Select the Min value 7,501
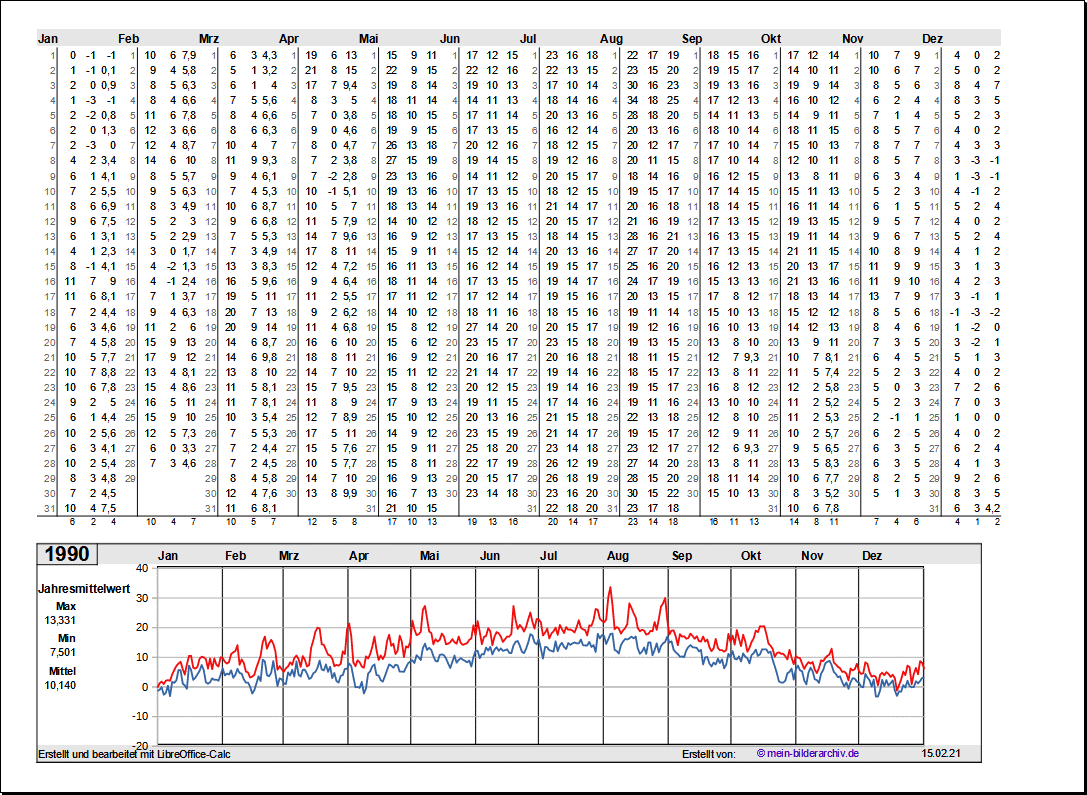Viewport: 1087px width, 795px height. tap(59, 652)
